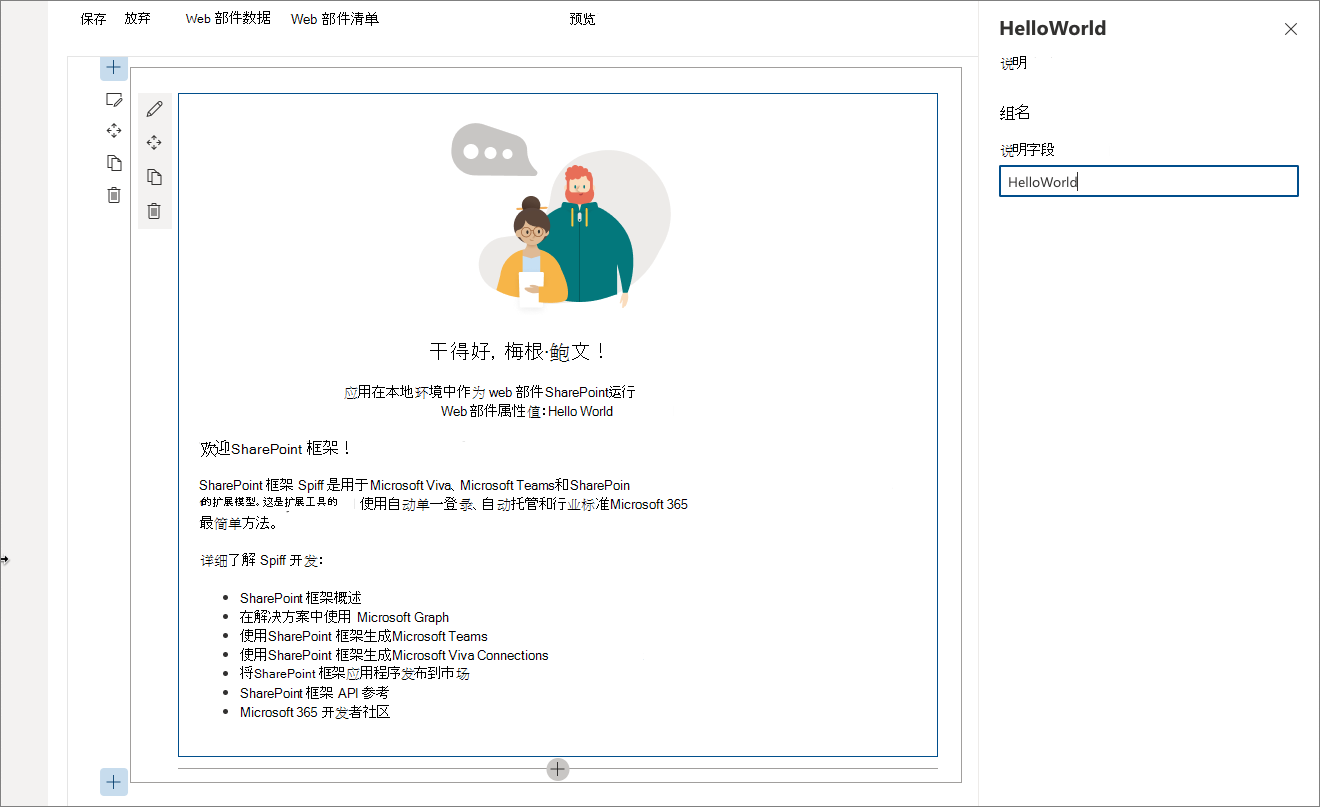Screen dimensions: 1320x807
Task: Click the 组名 group label in pane
Action: [x=1015, y=113]
